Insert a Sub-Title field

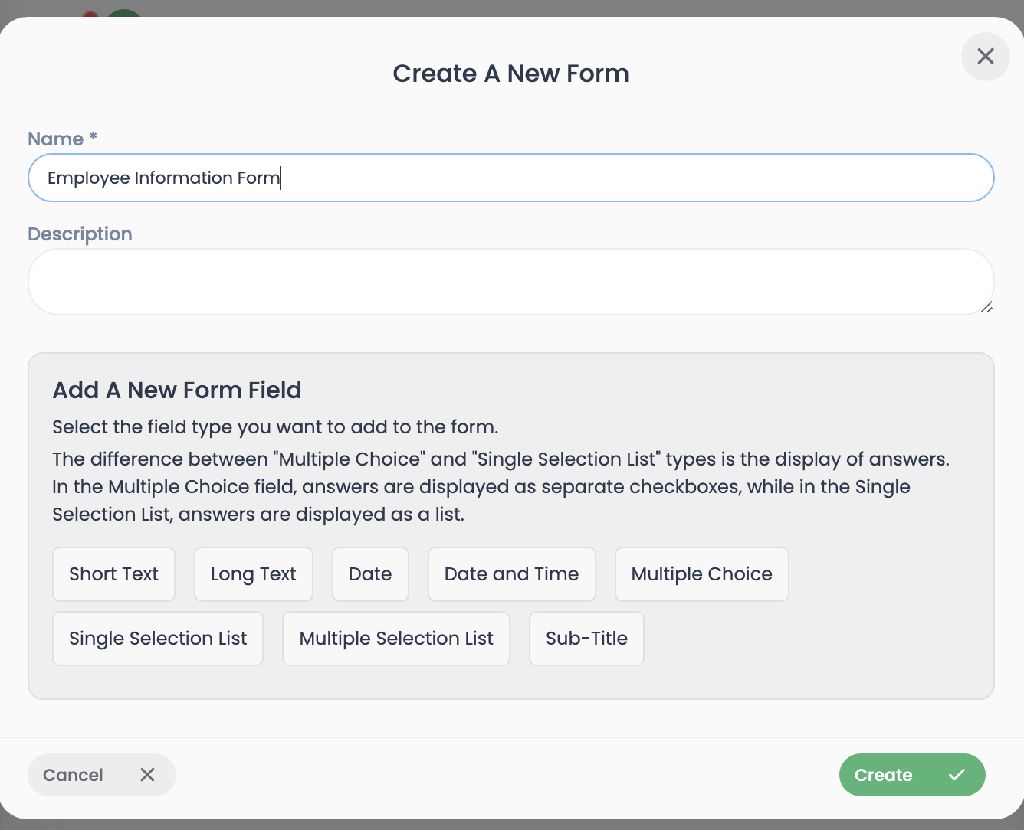pos(586,639)
